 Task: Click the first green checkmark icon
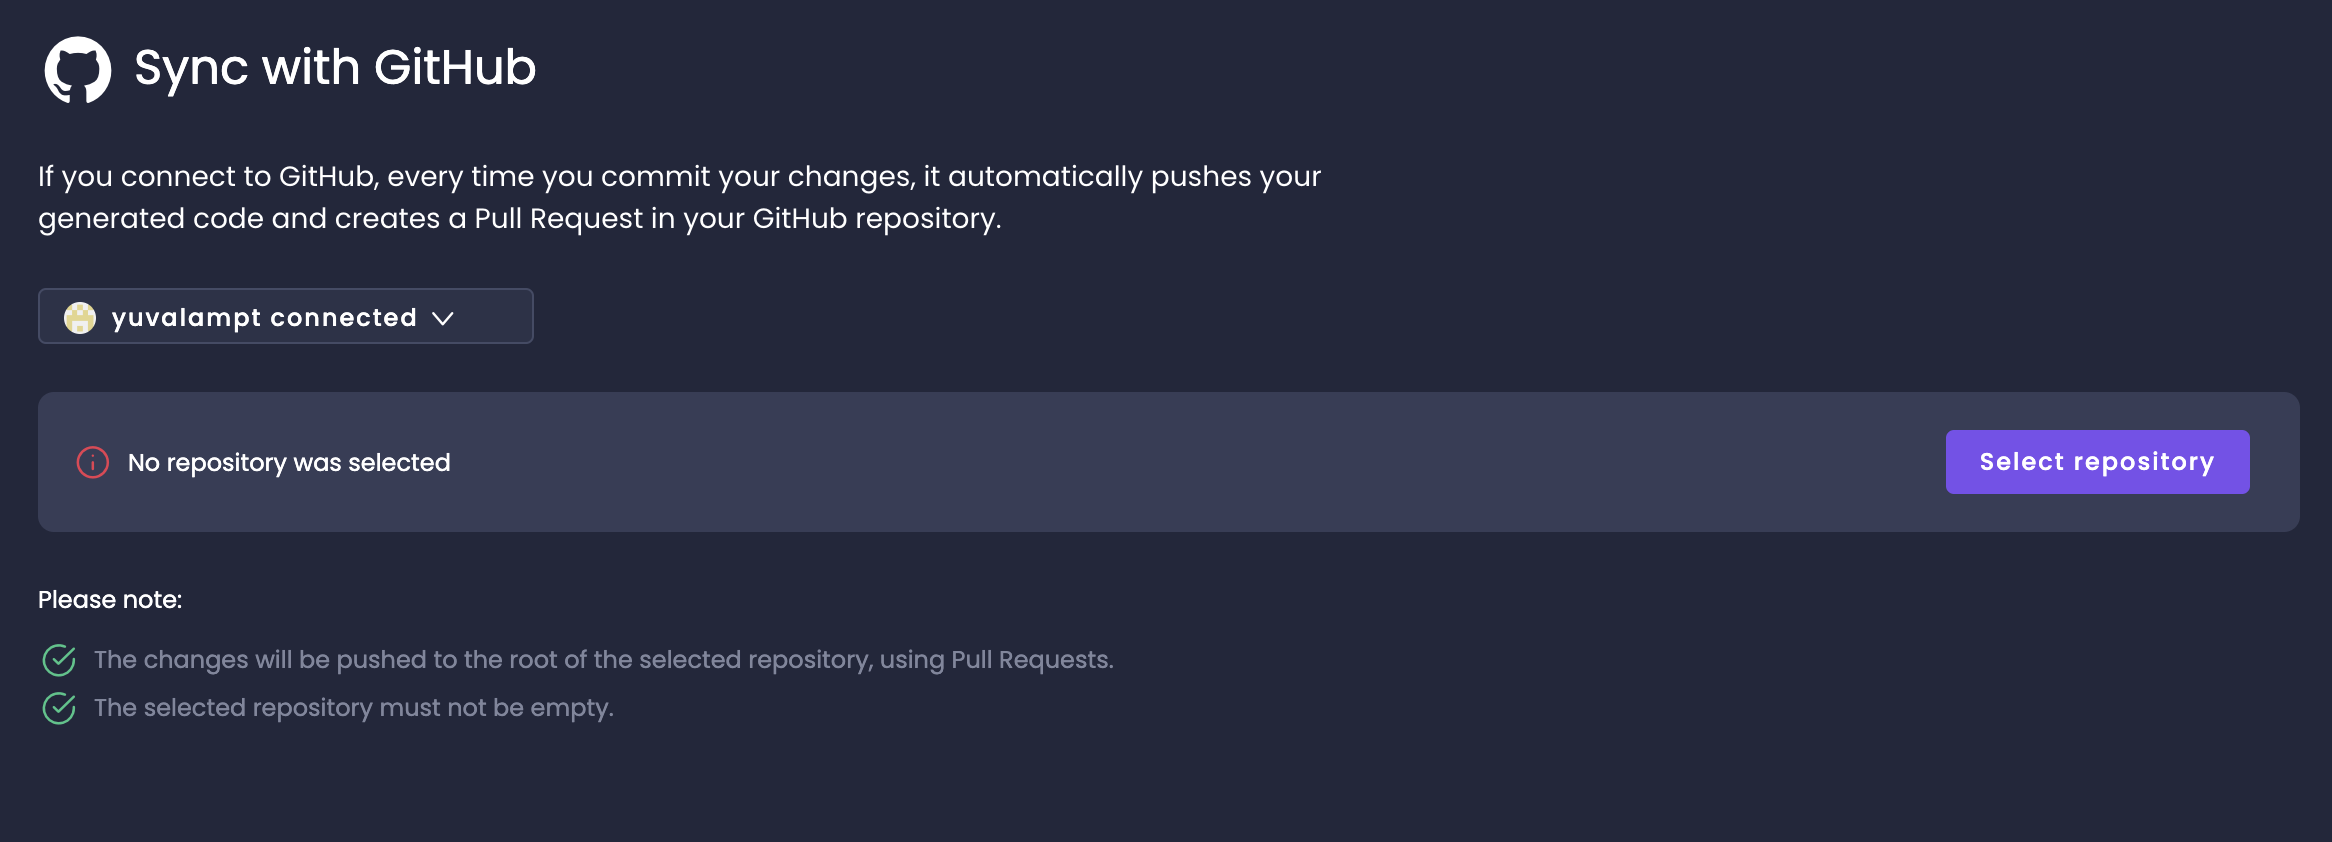click(59, 660)
